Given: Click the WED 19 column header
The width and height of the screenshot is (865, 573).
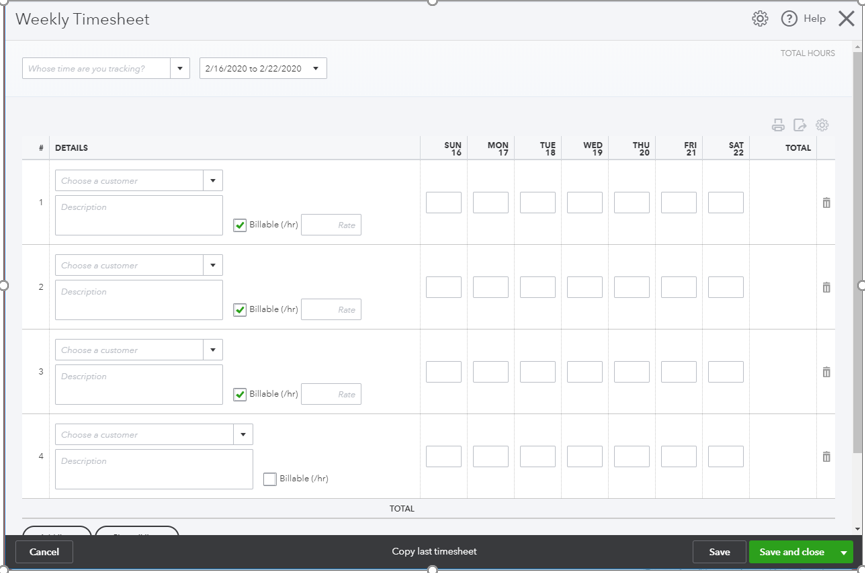Looking at the screenshot, I should [592, 148].
